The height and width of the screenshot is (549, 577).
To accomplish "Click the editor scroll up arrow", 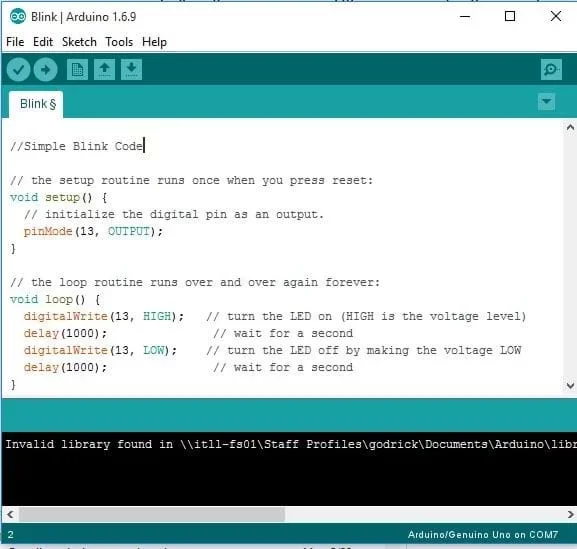I will pyautogui.click(x=570, y=128).
